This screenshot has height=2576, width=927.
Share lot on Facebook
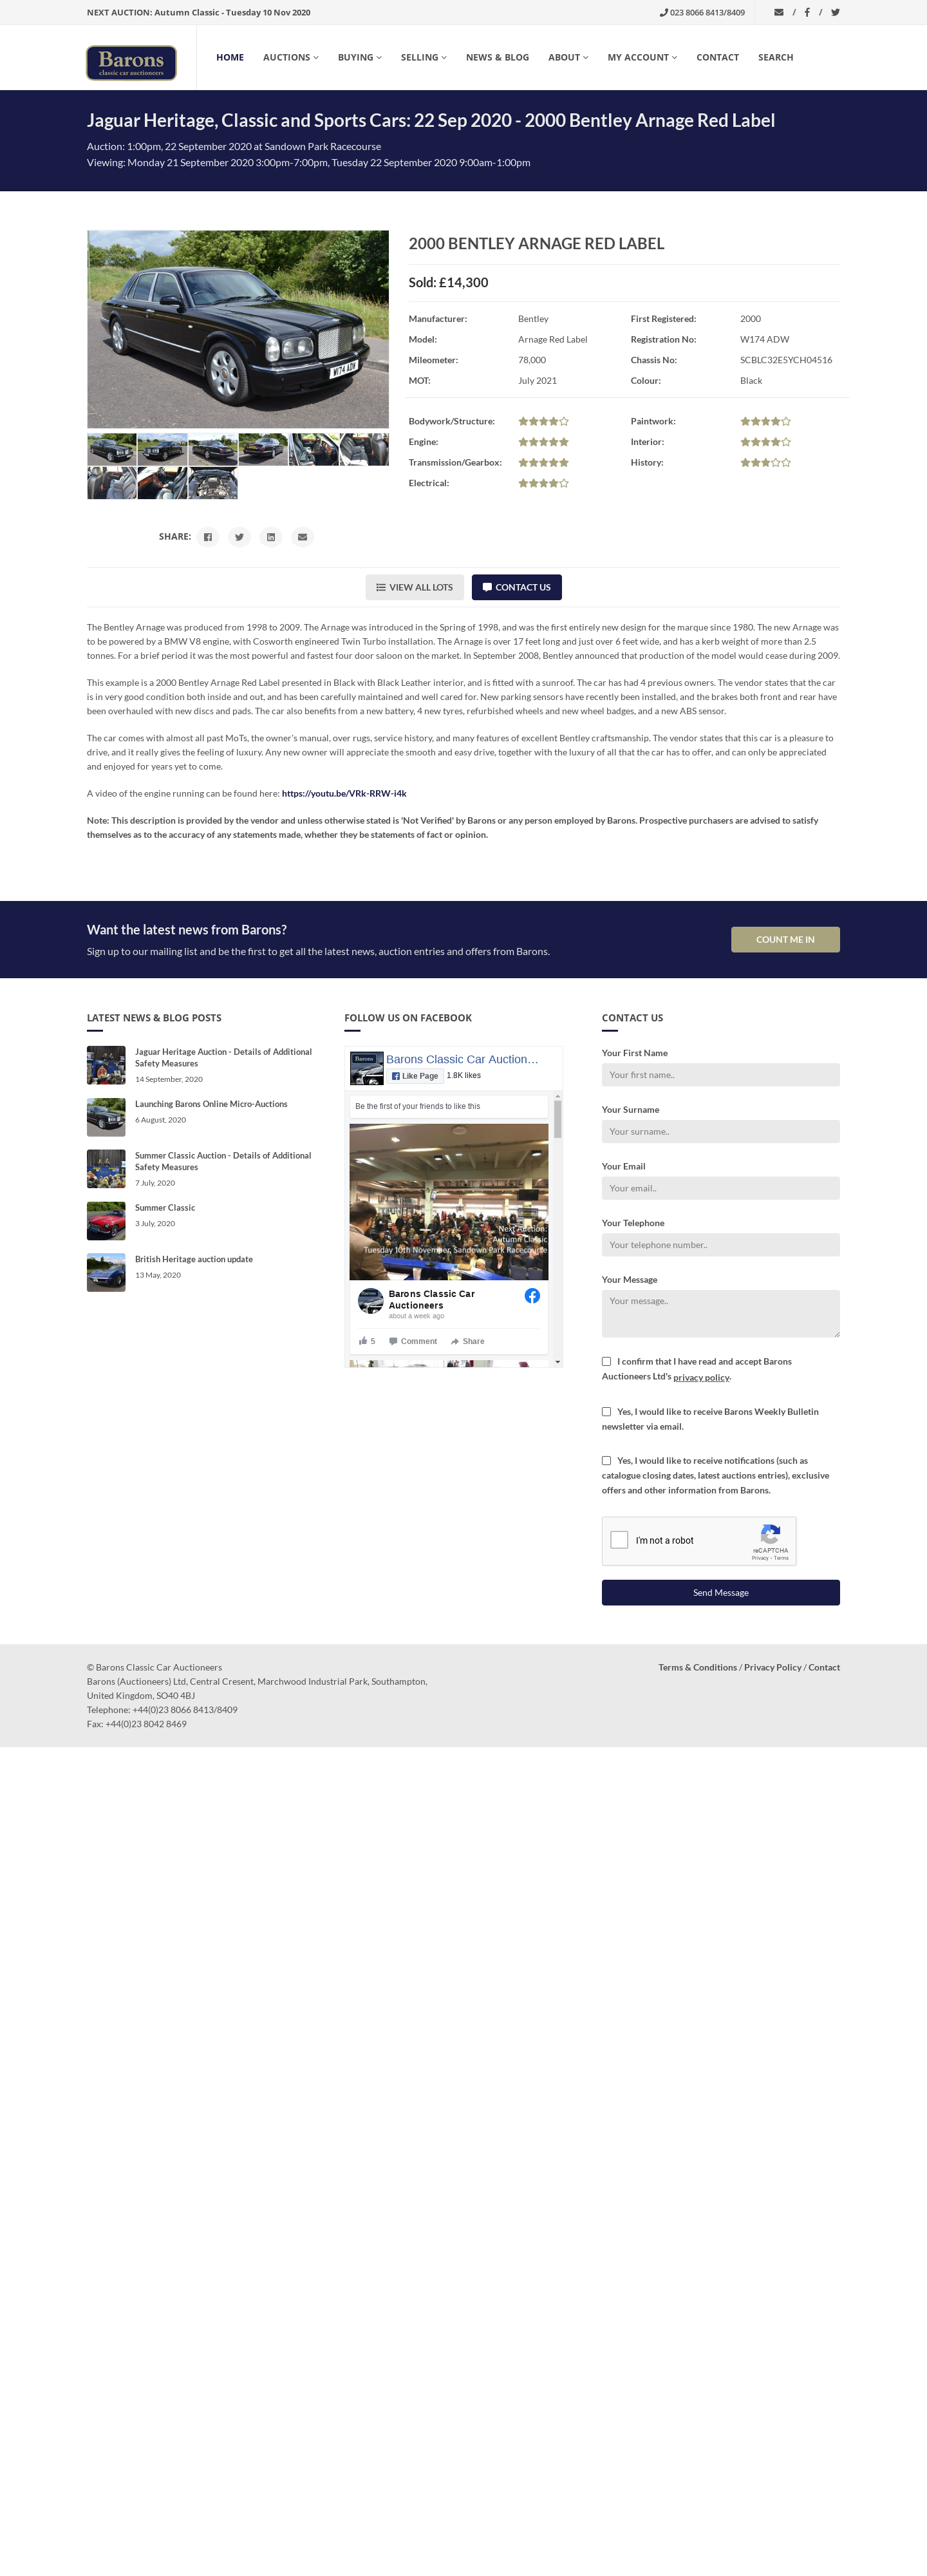pyautogui.click(x=208, y=537)
